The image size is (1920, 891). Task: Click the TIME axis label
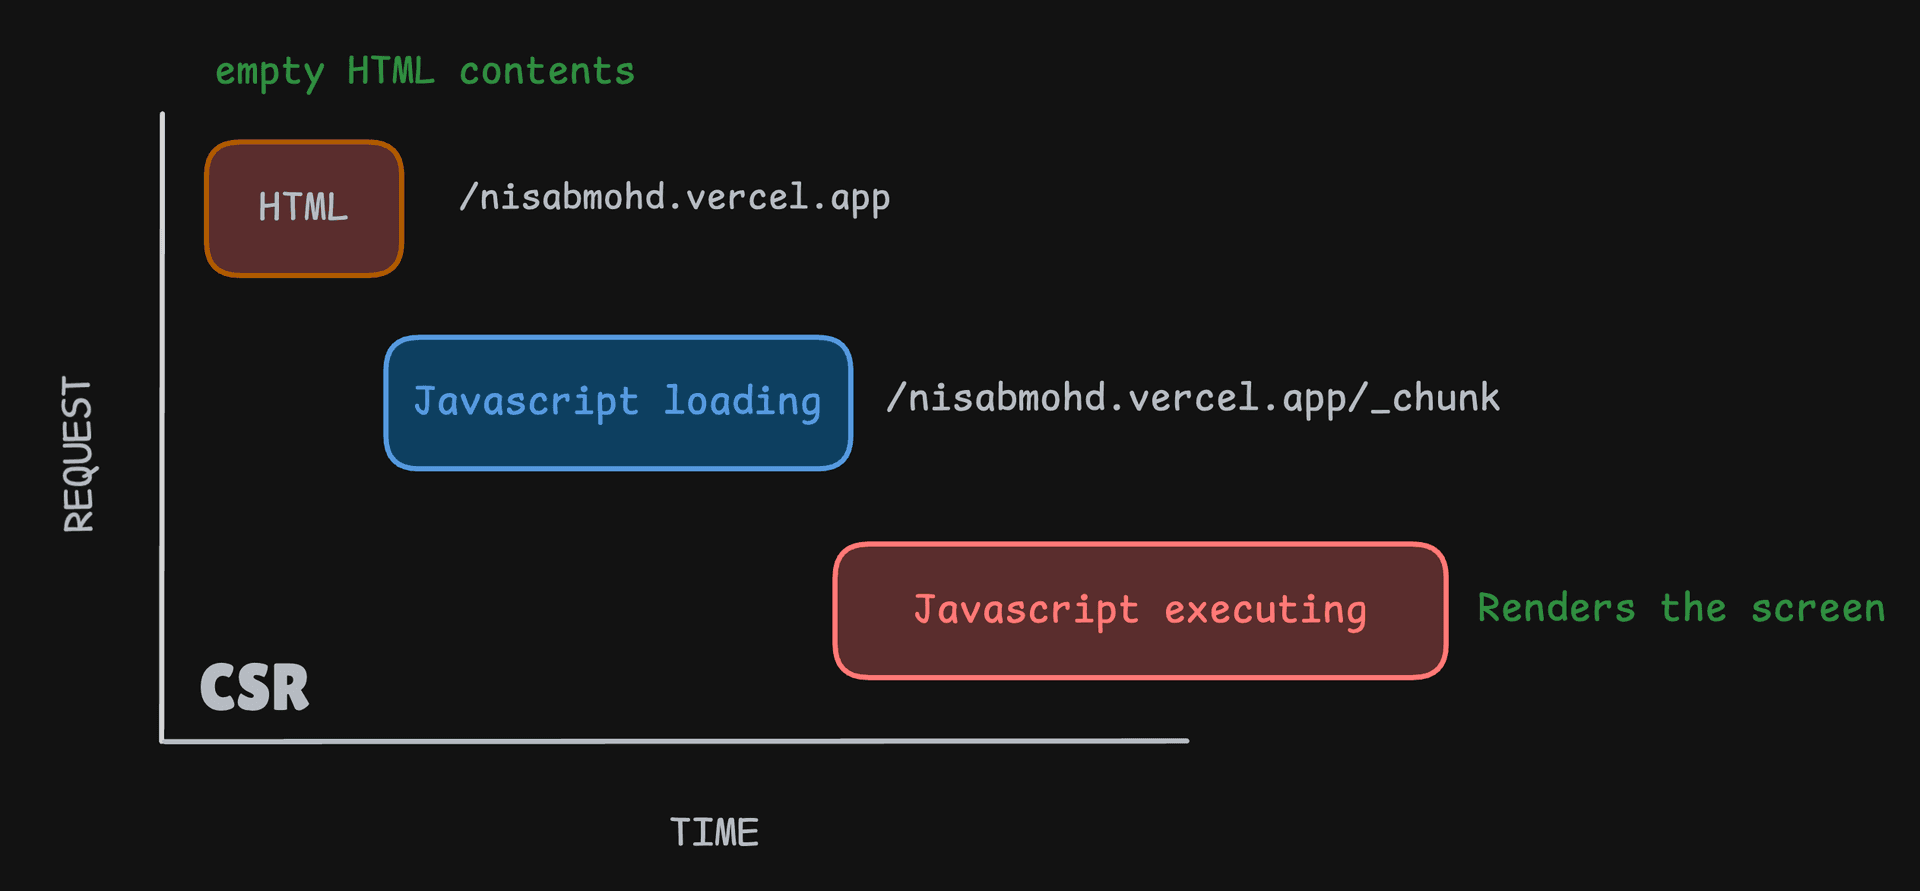[714, 832]
